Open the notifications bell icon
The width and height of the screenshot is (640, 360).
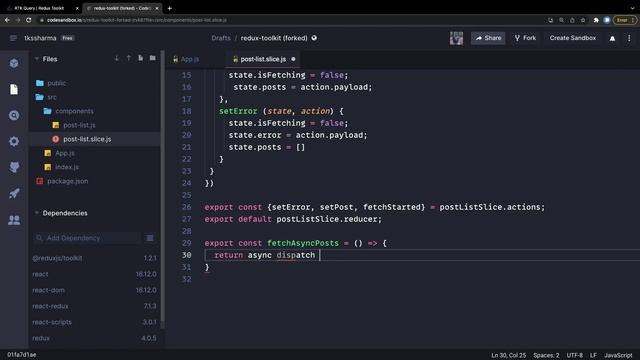612,38
